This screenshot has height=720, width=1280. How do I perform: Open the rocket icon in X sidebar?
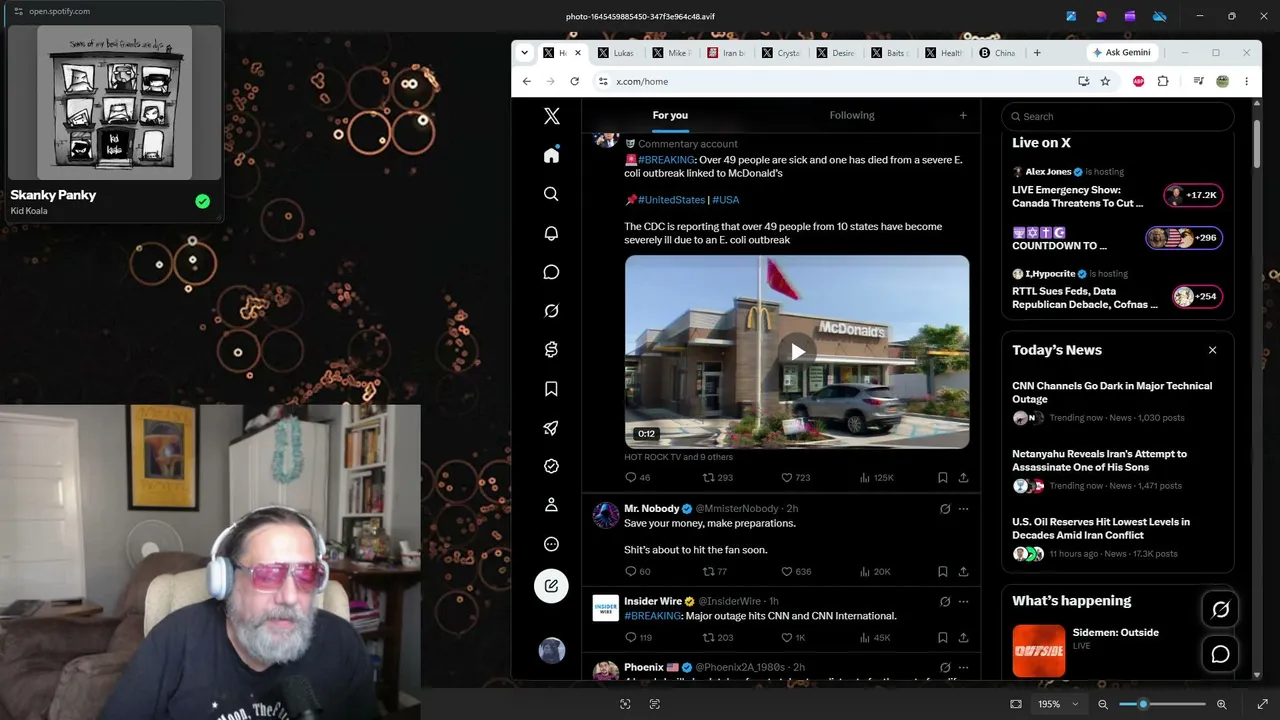pyautogui.click(x=551, y=428)
